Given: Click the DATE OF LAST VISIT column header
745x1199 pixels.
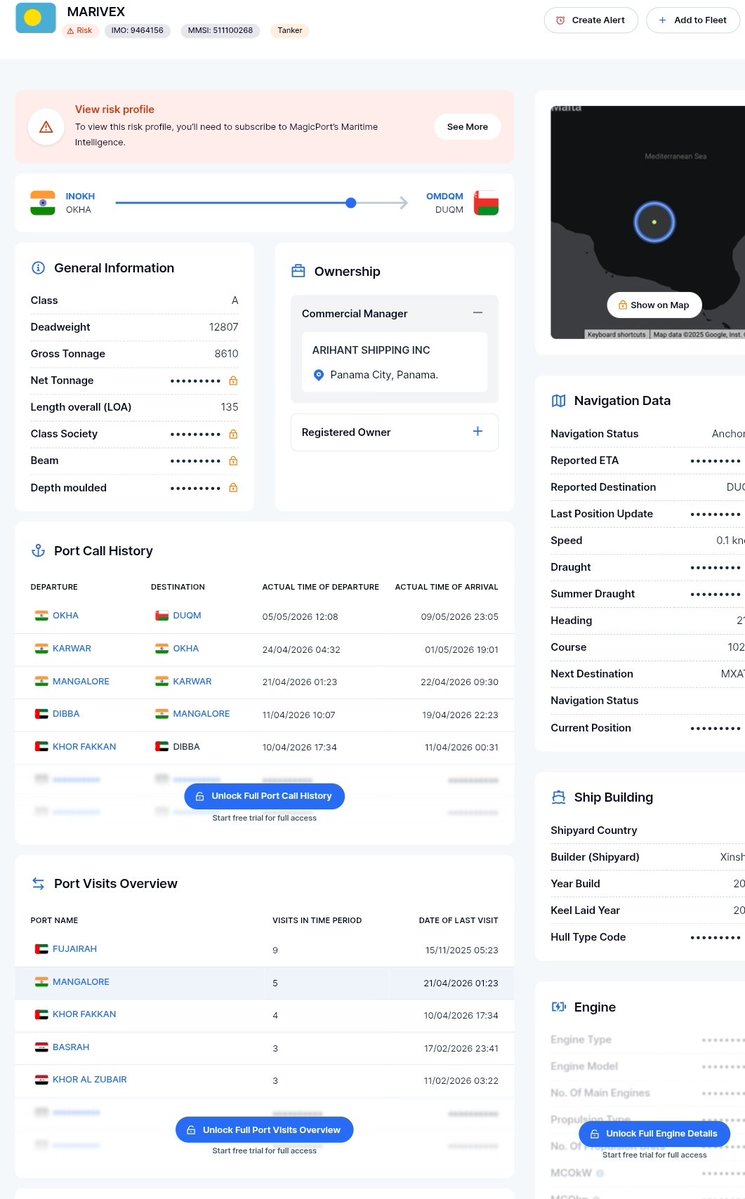Looking at the screenshot, I should pos(458,921).
